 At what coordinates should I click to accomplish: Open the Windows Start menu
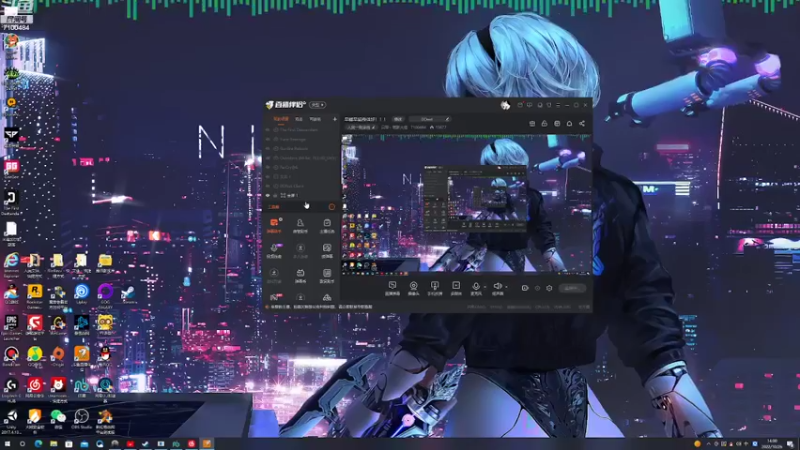tap(7, 444)
